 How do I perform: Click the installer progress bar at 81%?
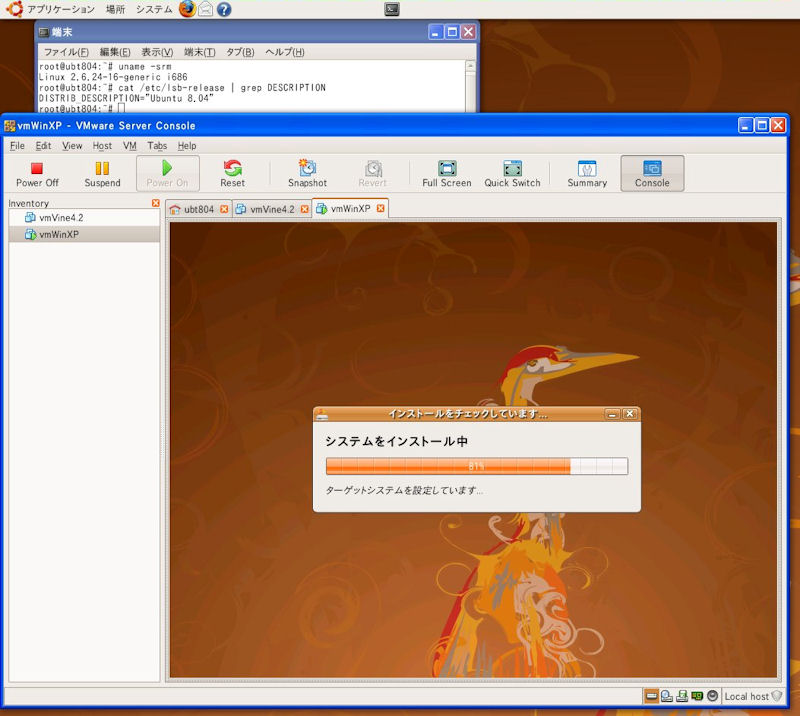(x=477, y=466)
